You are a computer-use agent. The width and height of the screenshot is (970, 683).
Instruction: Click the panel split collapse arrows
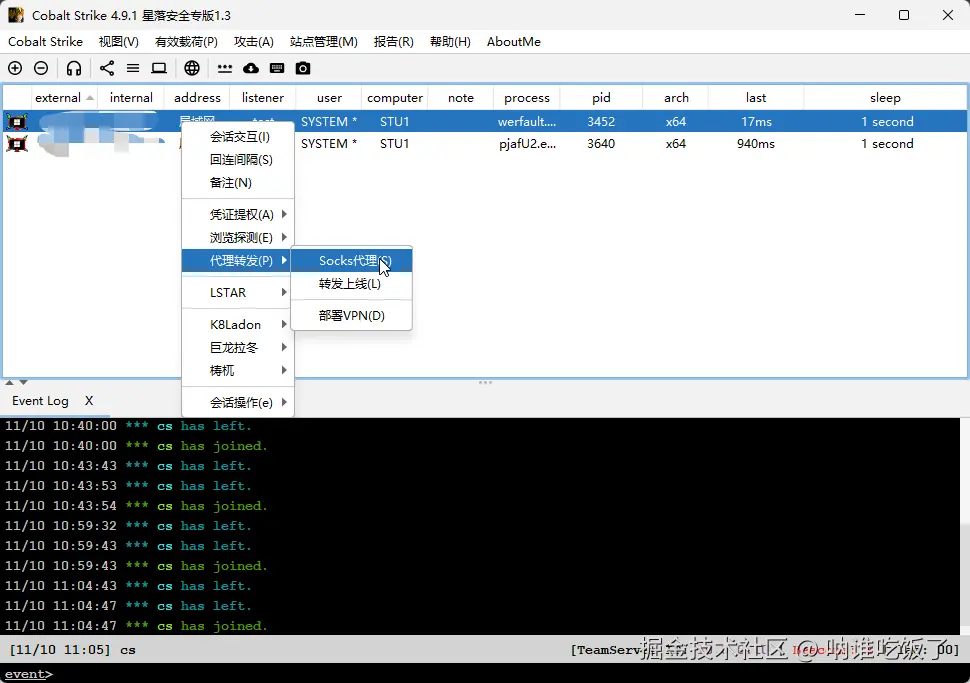17,382
